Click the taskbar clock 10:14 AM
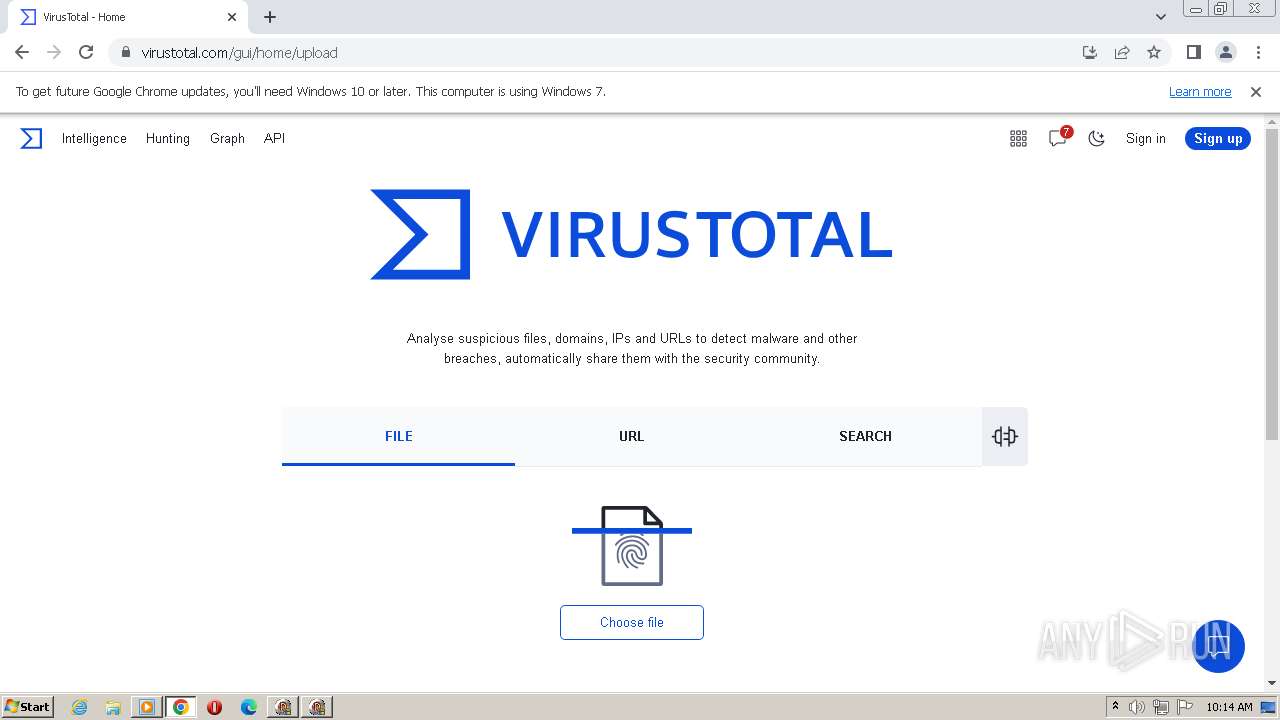Image resolution: width=1280 pixels, height=720 pixels. [x=1229, y=707]
